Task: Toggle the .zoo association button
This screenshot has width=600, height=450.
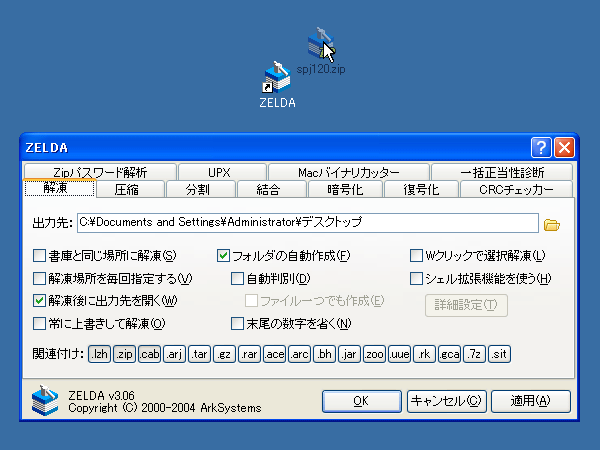Action: click(x=374, y=354)
